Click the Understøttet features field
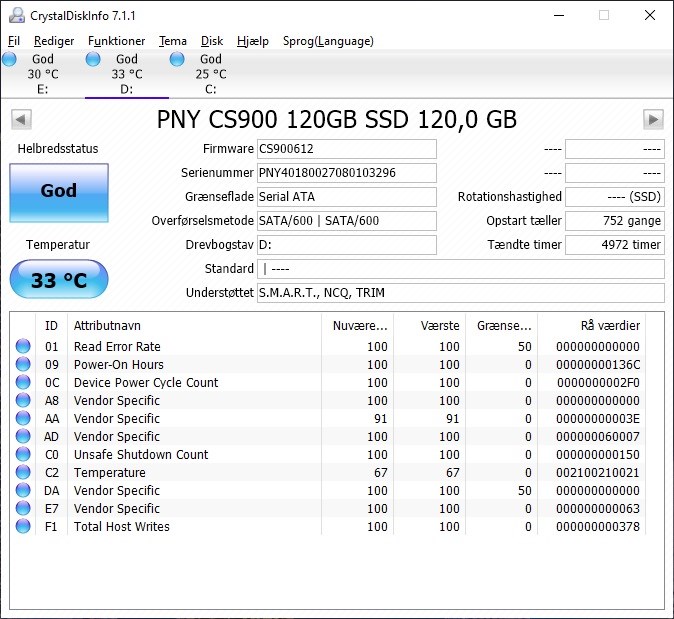Image resolution: width=674 pixels, height=619 pixels. pyautogui.click(x=461, y=293)
